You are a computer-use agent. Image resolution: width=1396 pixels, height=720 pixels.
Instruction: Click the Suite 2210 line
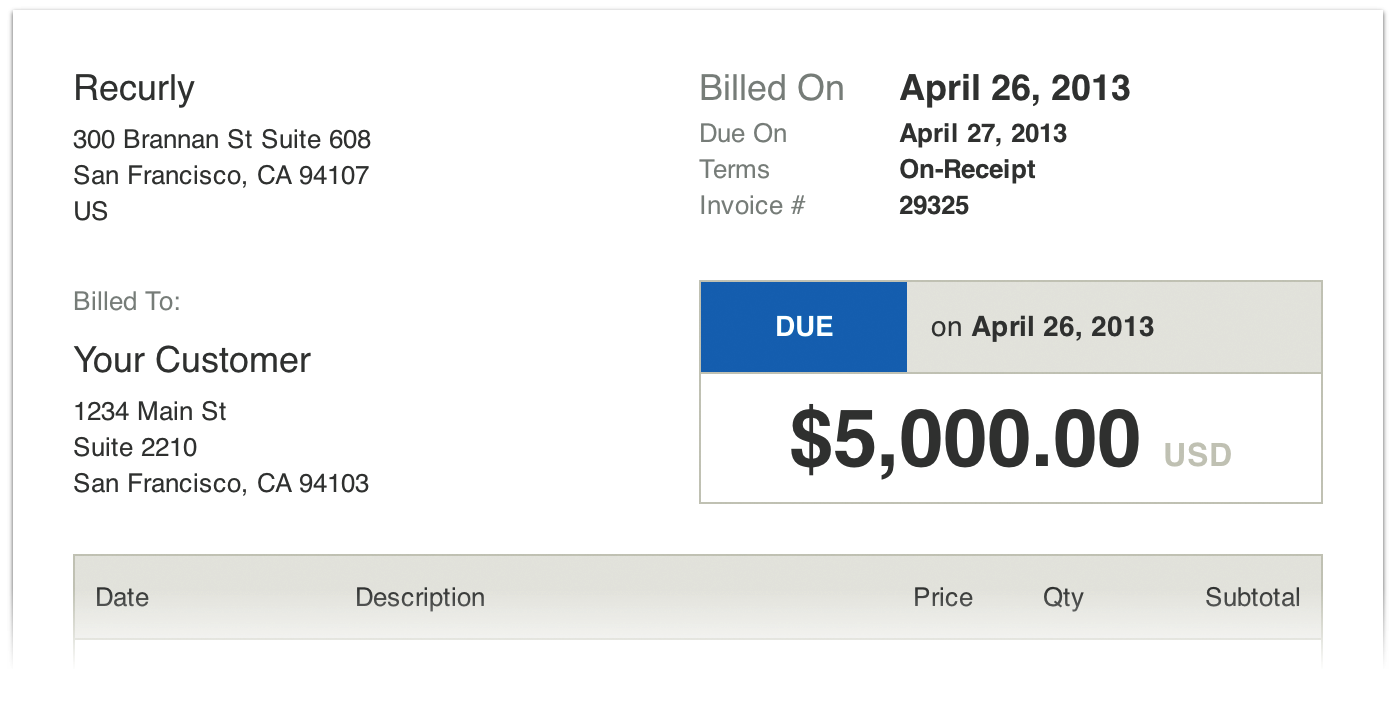coord(135,447)
